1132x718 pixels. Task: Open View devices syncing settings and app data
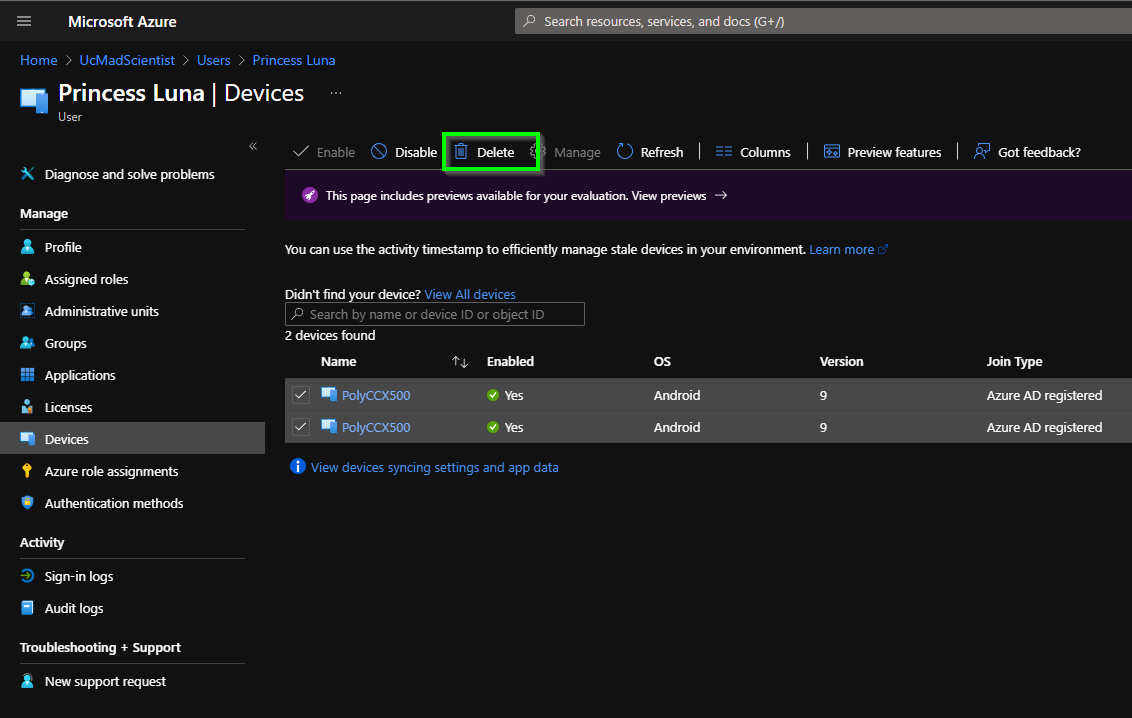(435, 467)
